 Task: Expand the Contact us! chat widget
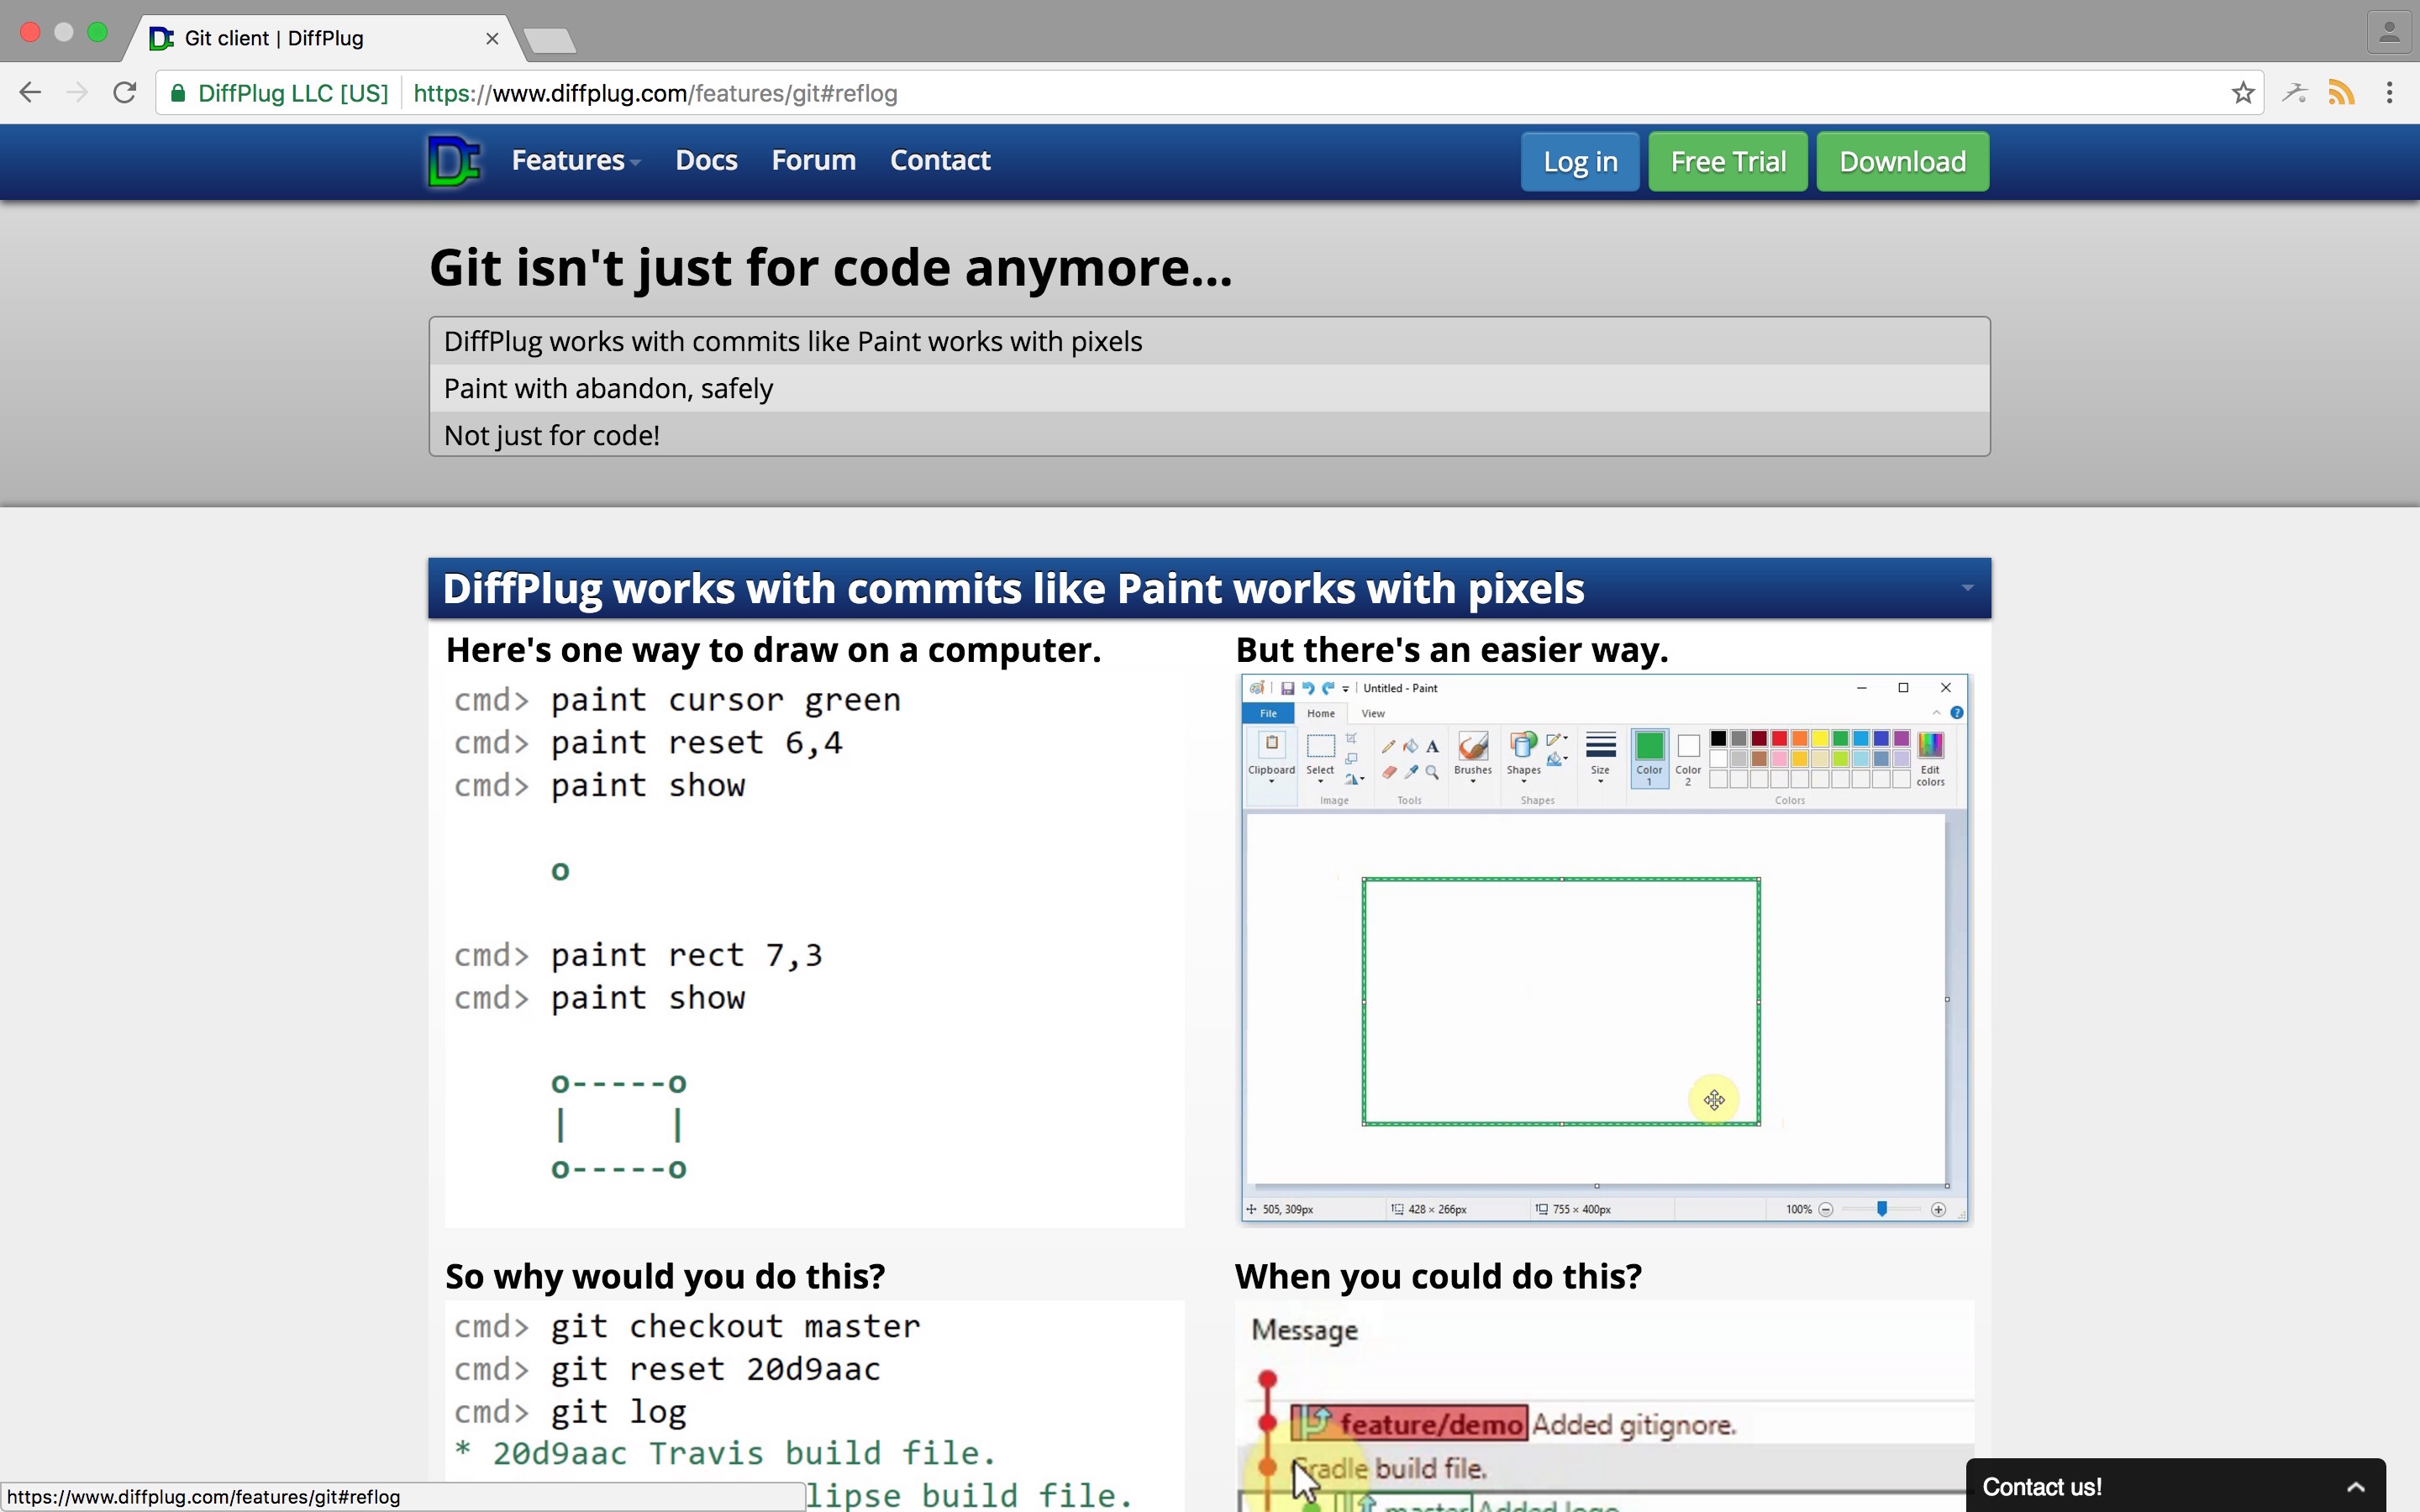click(x=2175, y=1486)
